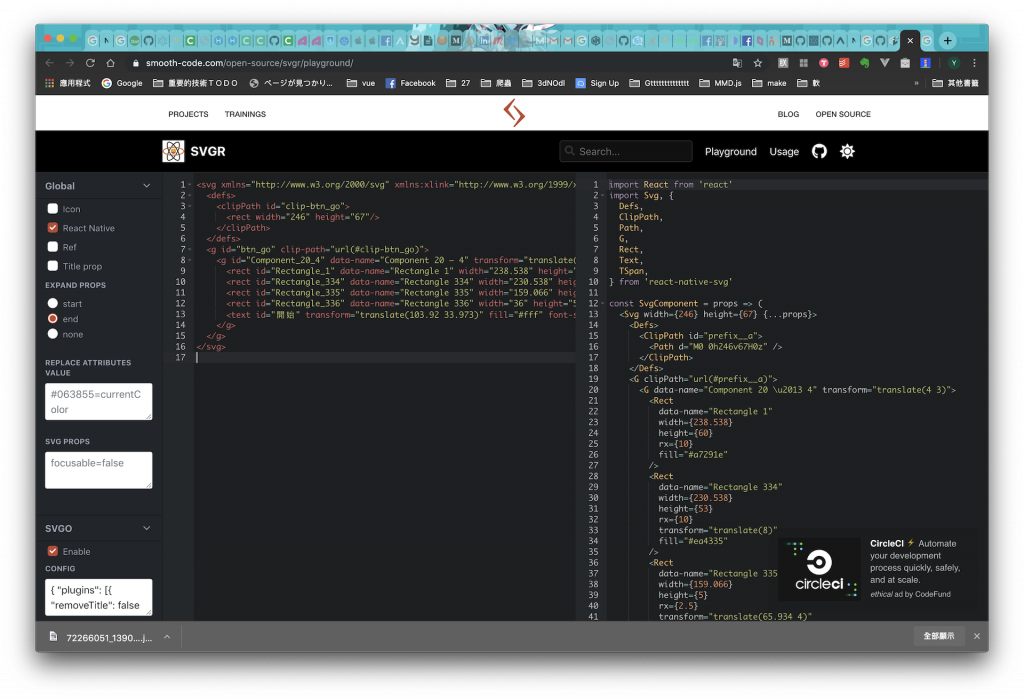Open the CircleCI ad image

(819, 570)
